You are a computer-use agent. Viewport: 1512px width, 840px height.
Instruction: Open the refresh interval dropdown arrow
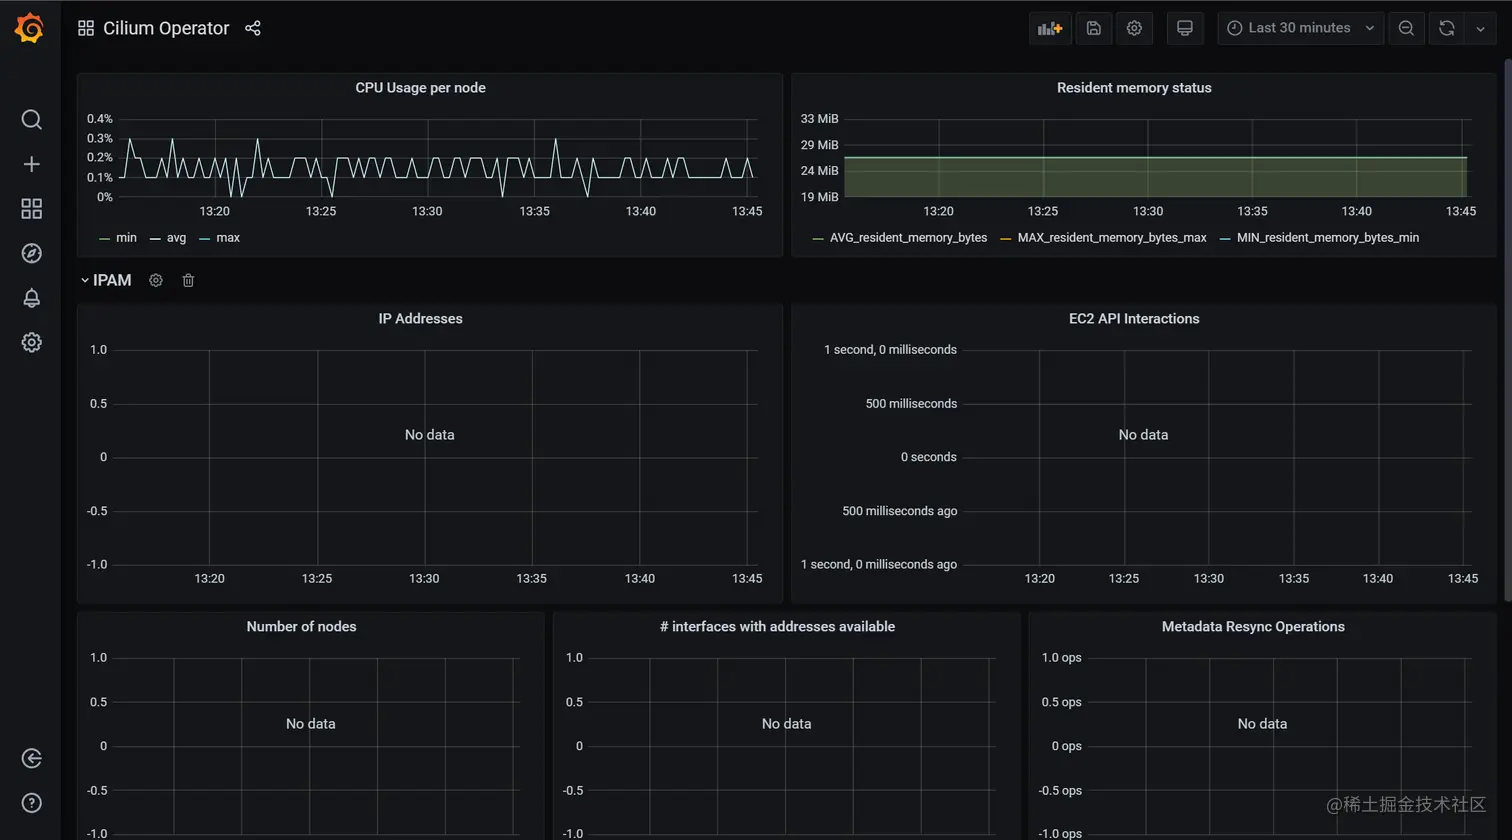point(1480,28)
